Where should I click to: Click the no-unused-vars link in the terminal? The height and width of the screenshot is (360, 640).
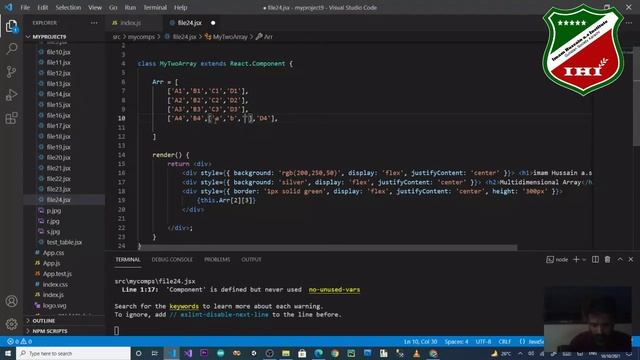pos(334,289)
